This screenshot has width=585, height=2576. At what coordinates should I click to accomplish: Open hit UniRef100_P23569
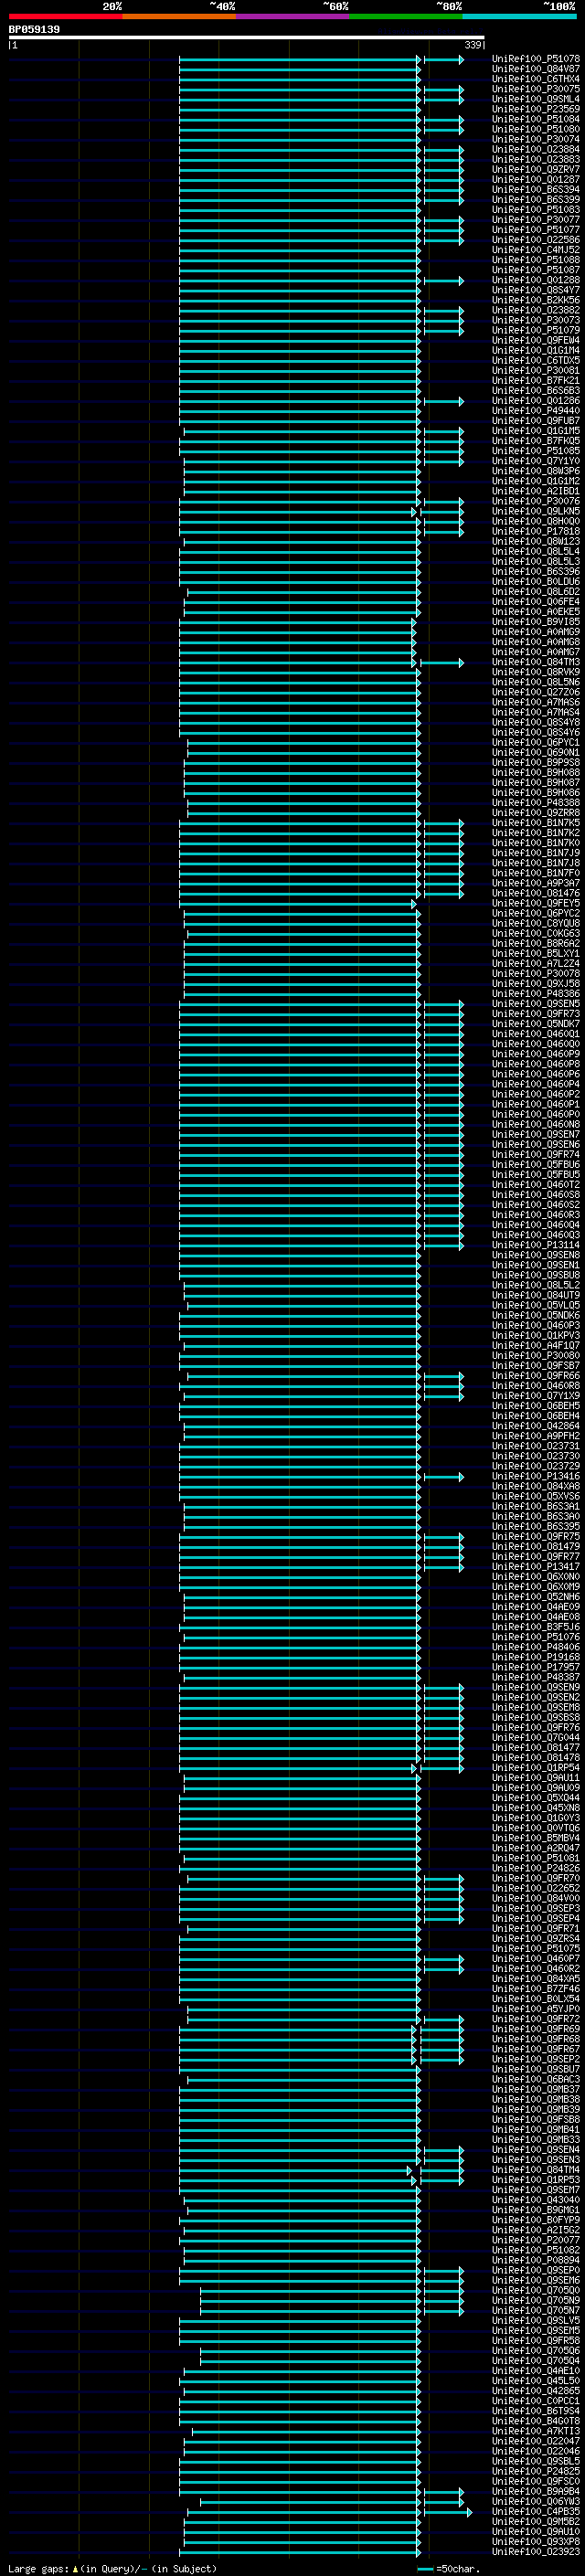pos(536,109)
